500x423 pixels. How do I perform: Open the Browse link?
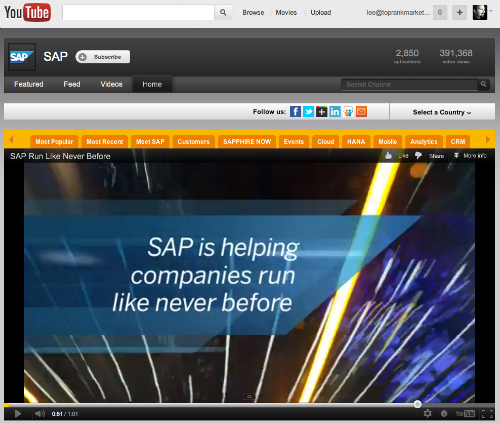253,13
